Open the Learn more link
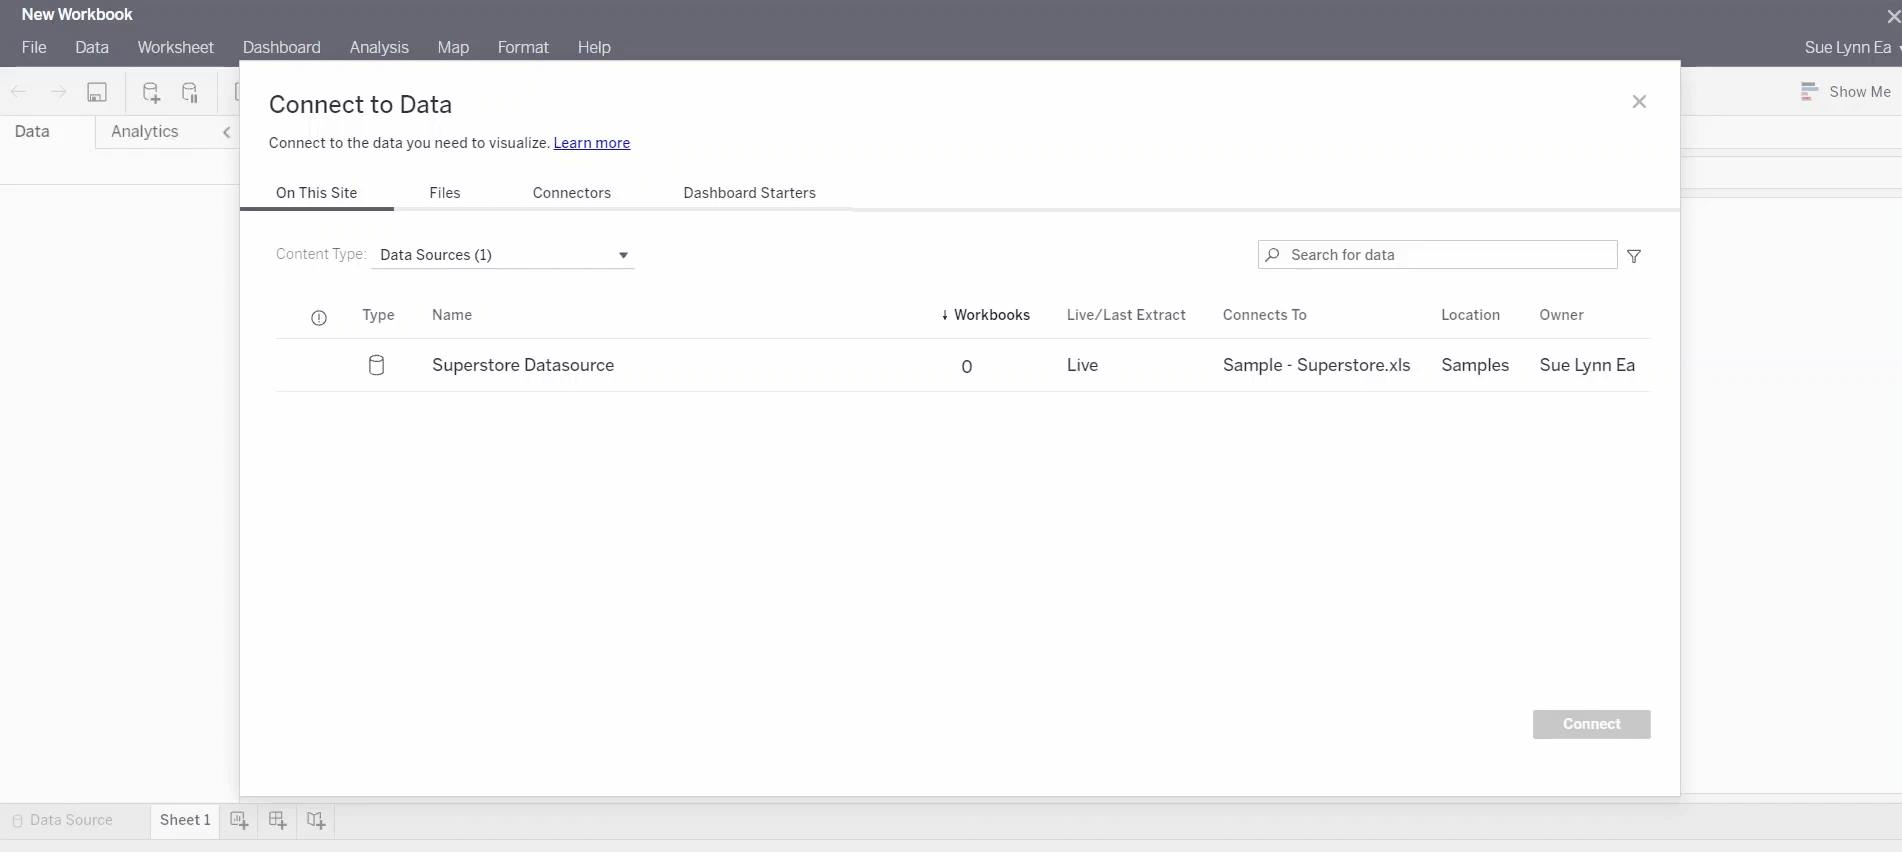 [x=591, y=143]
